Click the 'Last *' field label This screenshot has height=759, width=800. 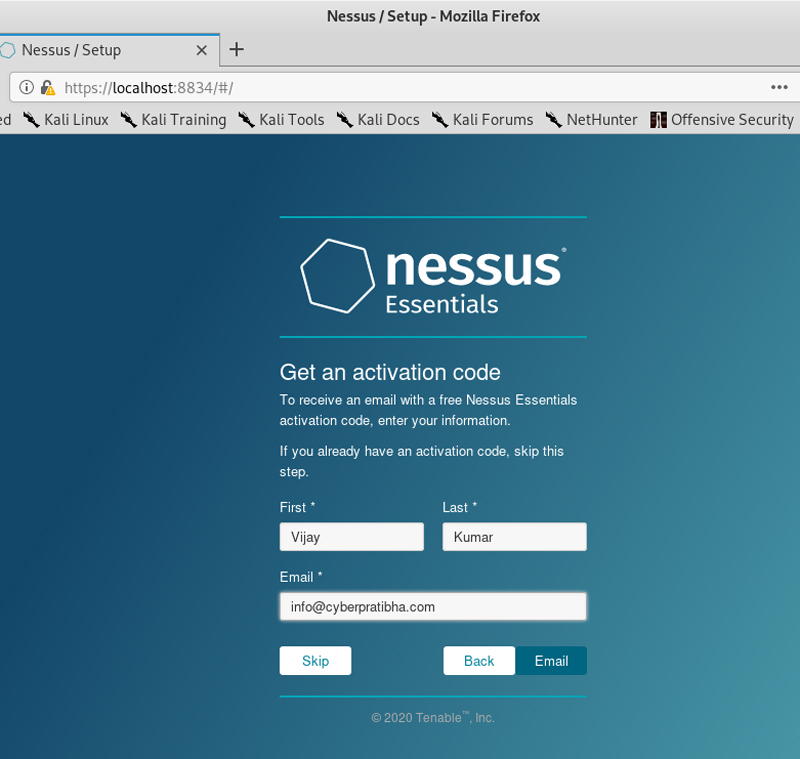pos(460,508)
